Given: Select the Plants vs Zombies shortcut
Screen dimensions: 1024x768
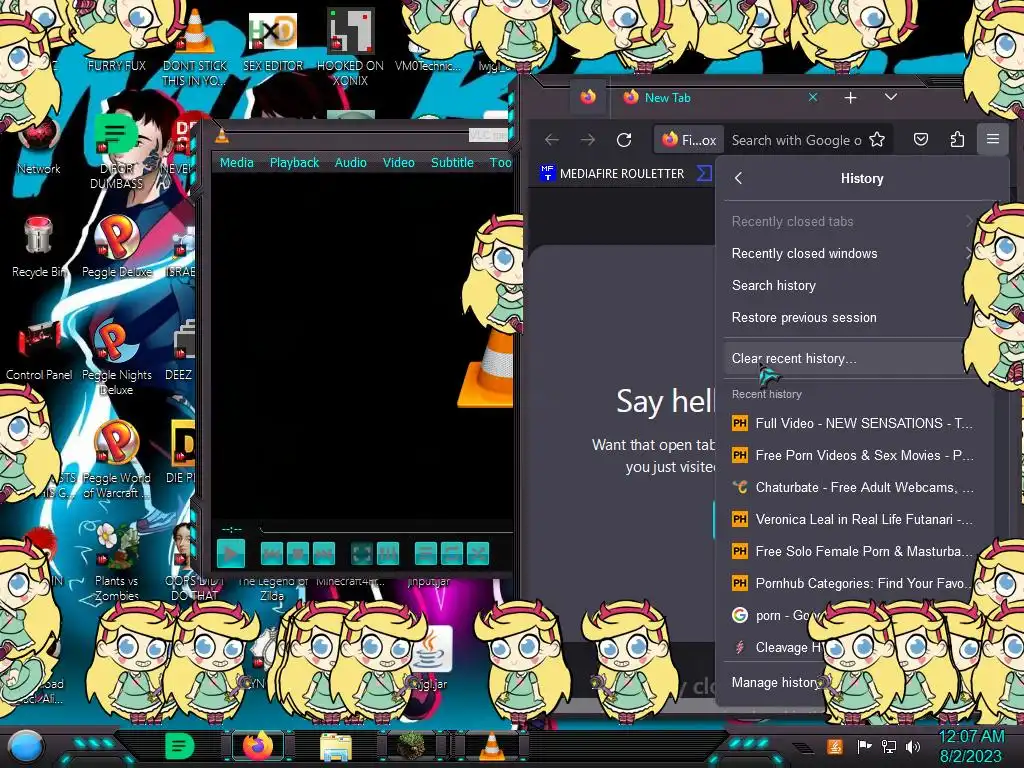Looking at the screenshot, I should pyautogui.click(x=117, y=562).
